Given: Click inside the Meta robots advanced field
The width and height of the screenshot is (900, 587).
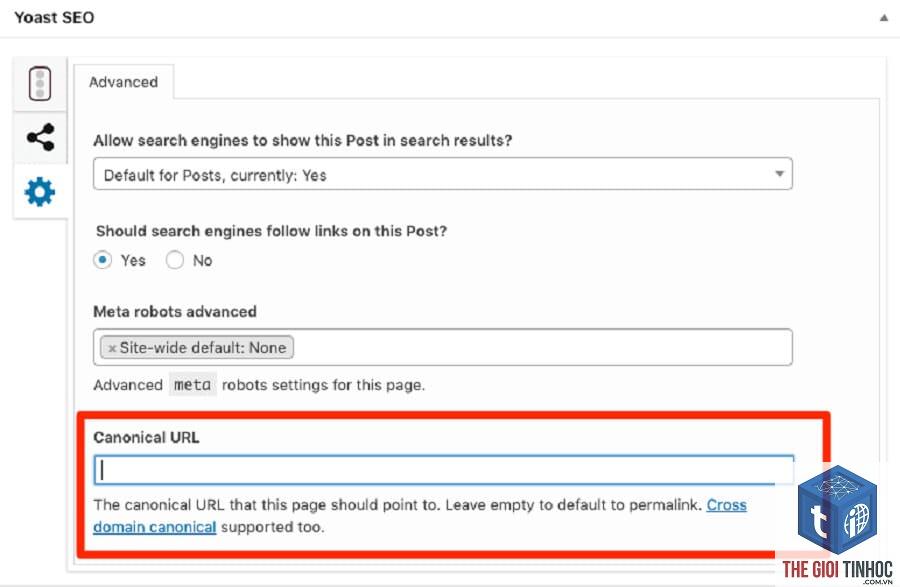Looking at the screenshot, I should tap(443, 347).
